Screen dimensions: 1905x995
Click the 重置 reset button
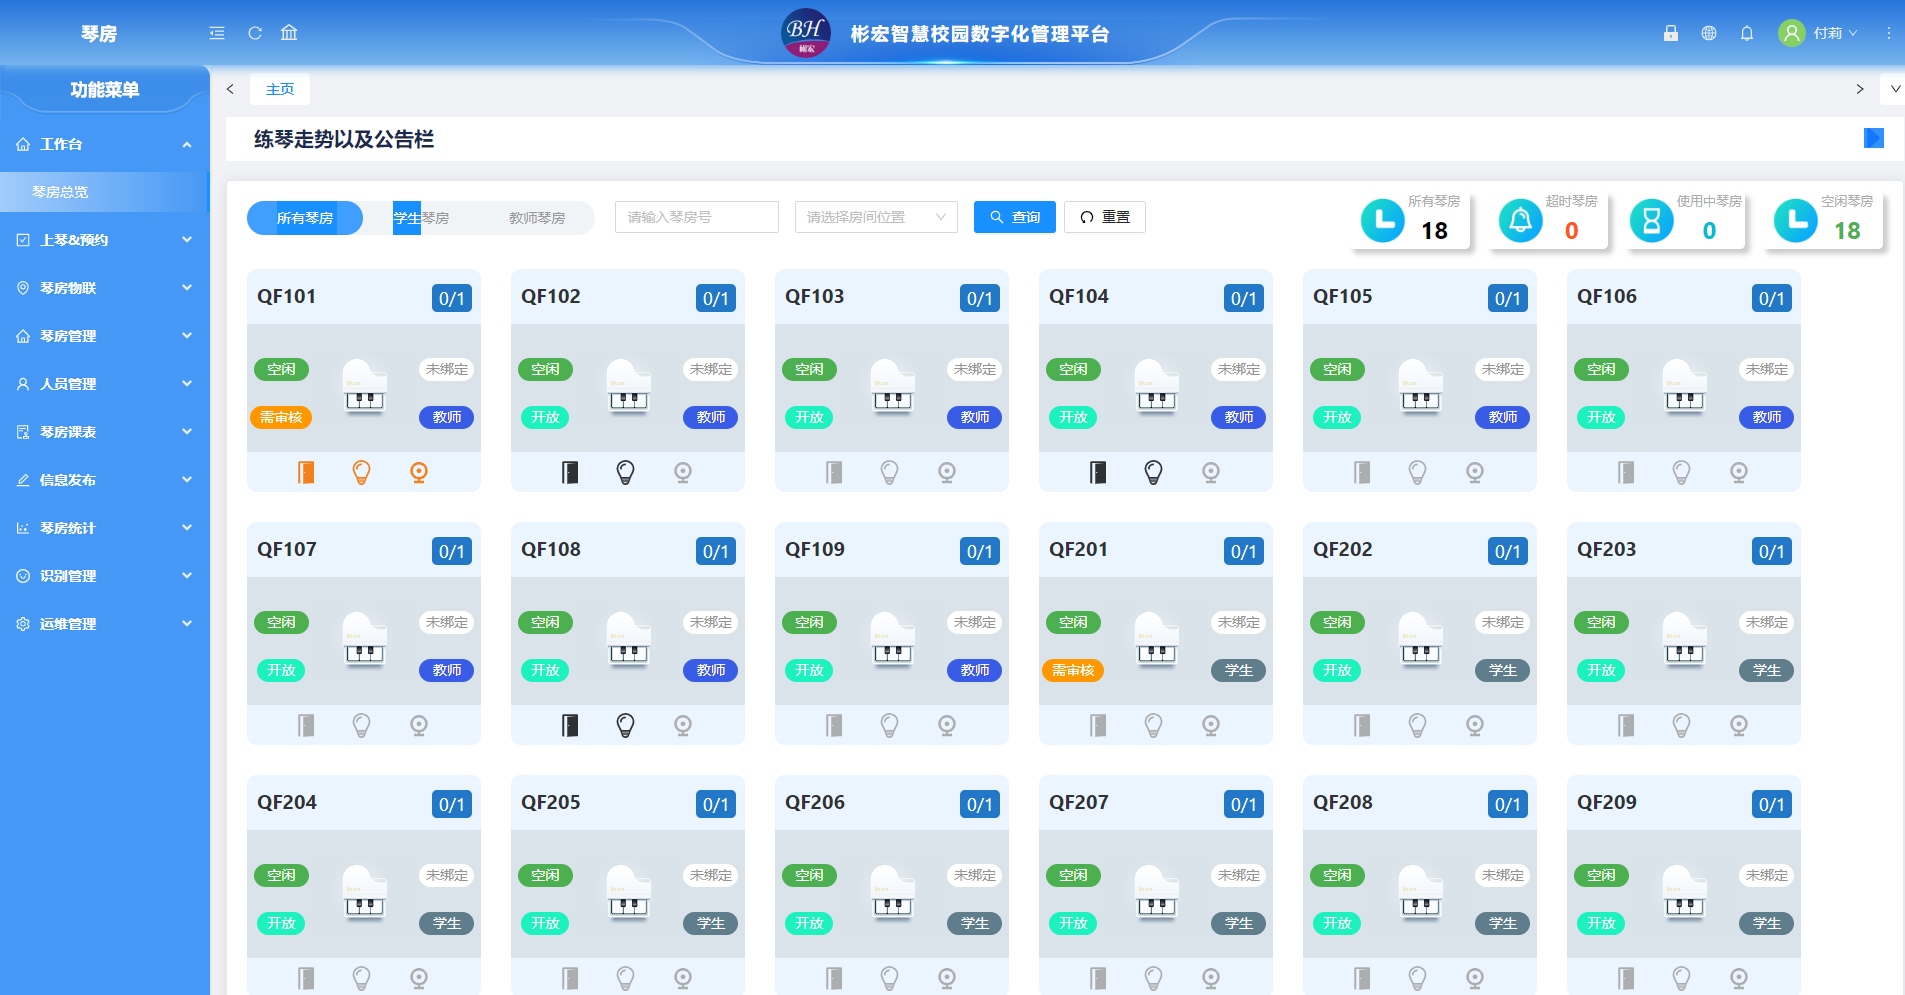tap(1104, 217)
